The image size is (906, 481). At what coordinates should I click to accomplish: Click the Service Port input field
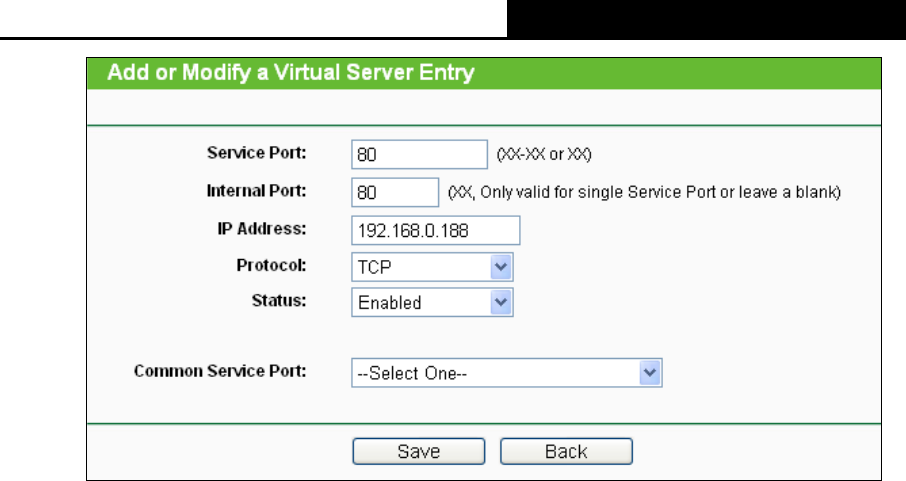click(x=419, y=154)
